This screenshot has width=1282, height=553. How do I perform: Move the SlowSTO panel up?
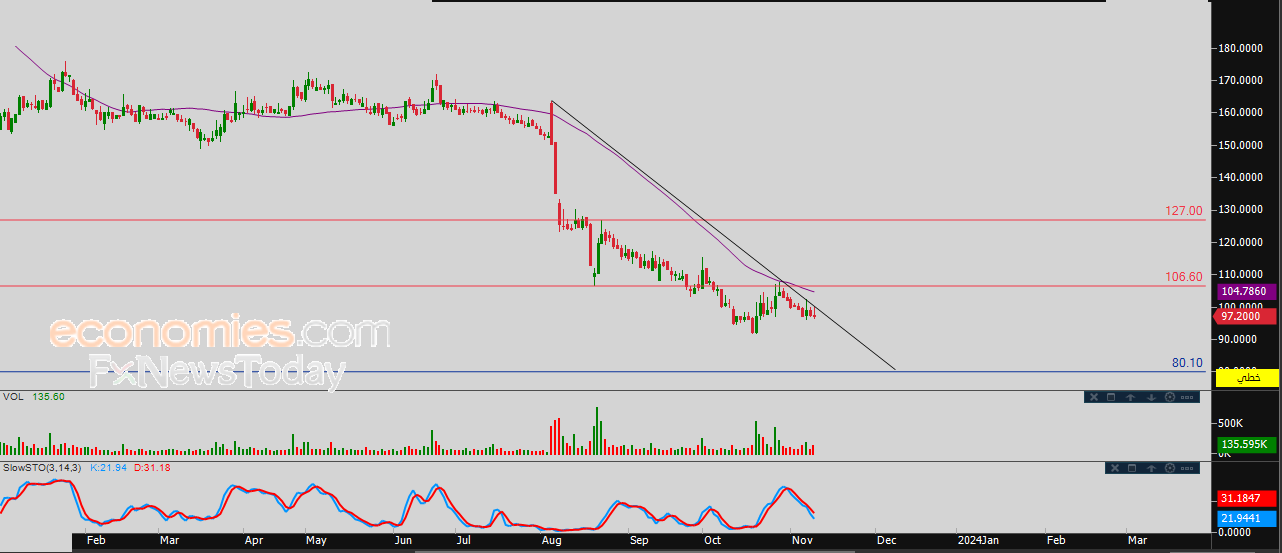tap(1150, 468)
